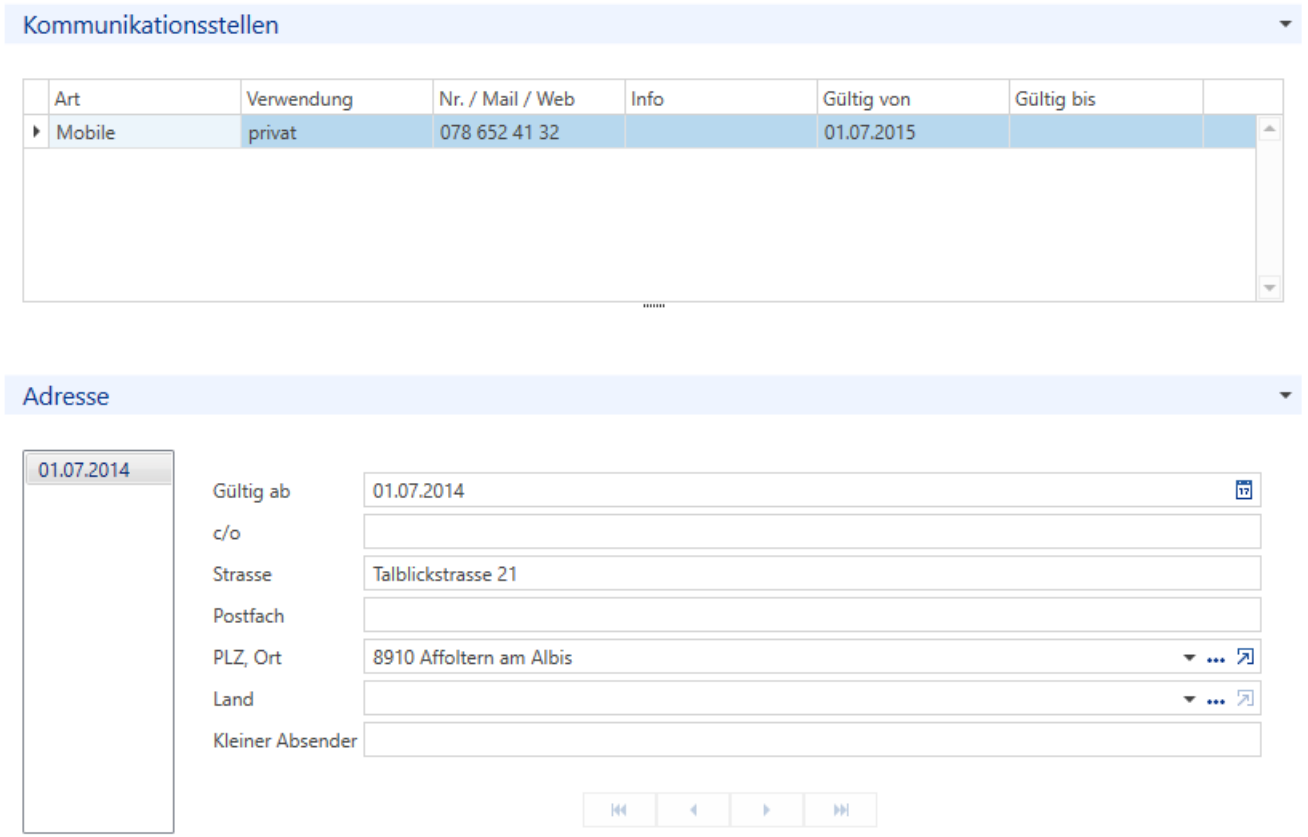Open calendar picker for Gültig ab
The image size is (1308, 837).
[x=1243, y=490]
